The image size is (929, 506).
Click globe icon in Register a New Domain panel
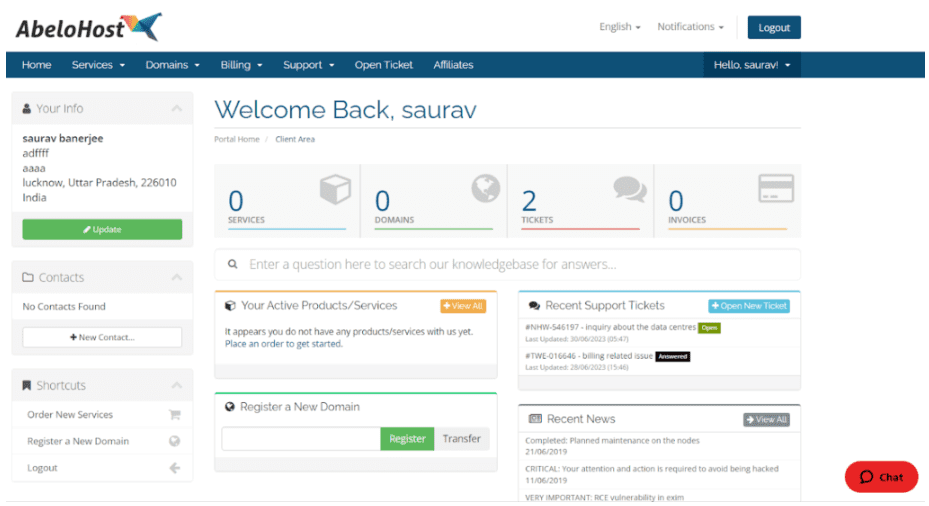click(230, 407)
